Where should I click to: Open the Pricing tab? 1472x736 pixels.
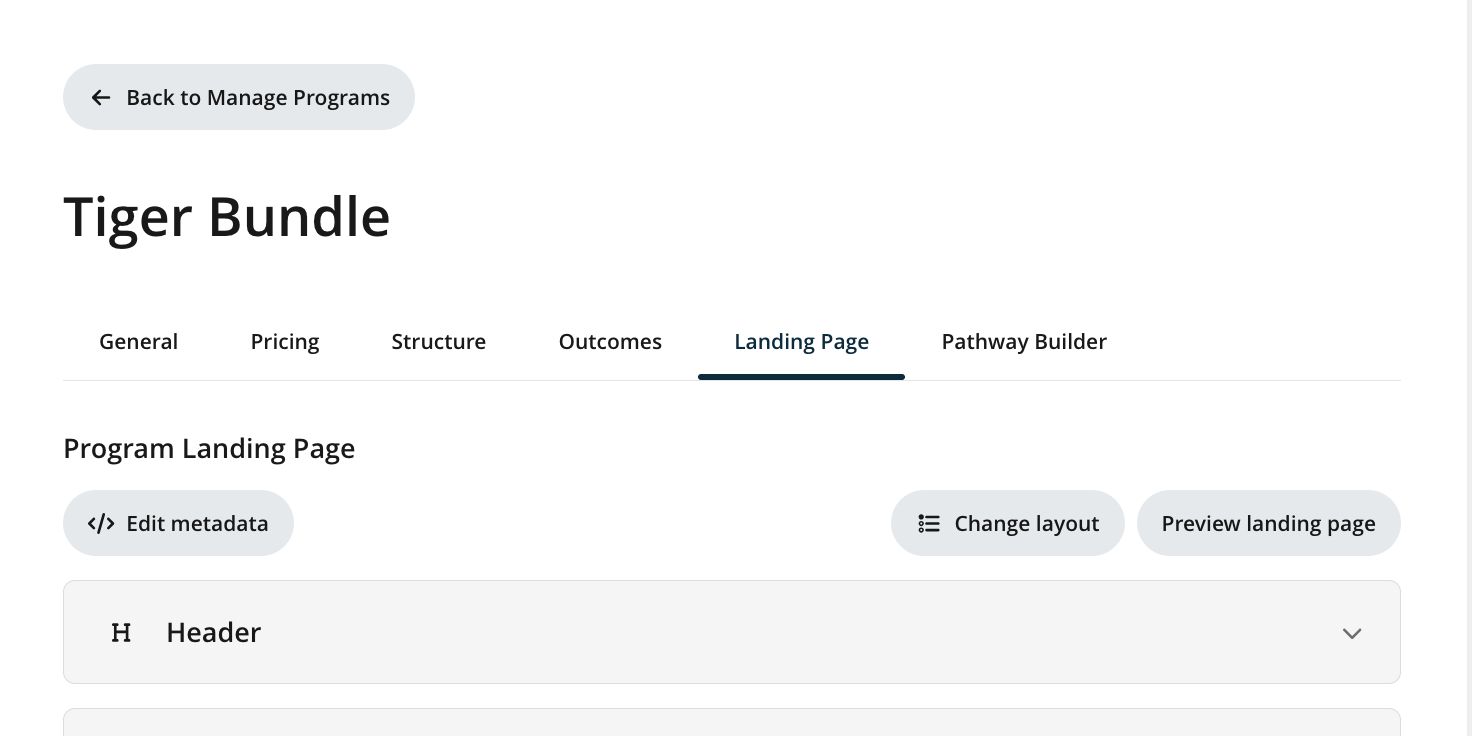coord(285,342)
